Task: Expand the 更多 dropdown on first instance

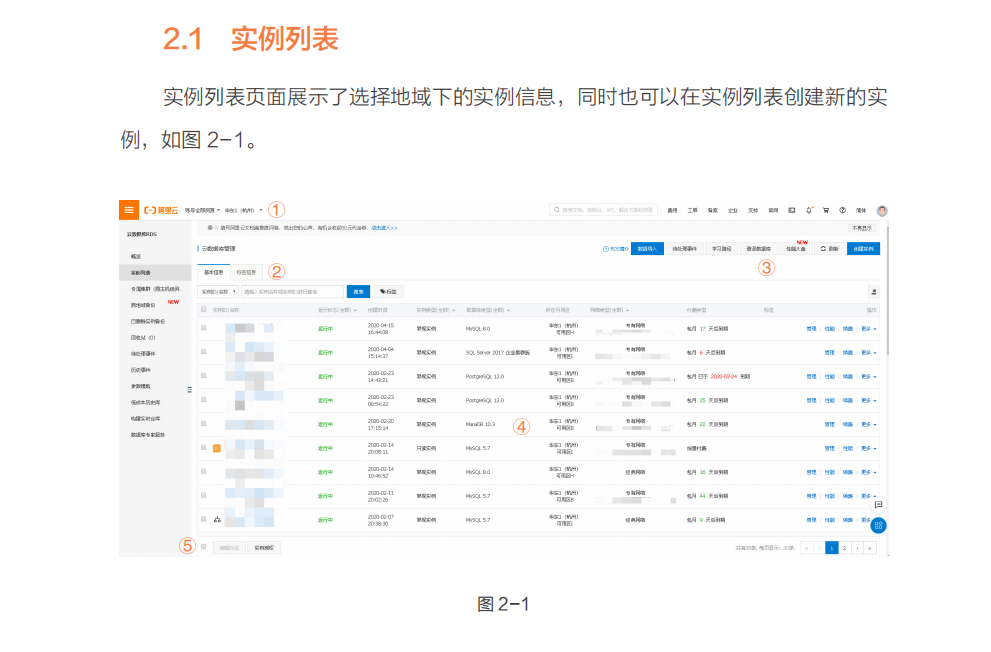Action: click(868, 328)
